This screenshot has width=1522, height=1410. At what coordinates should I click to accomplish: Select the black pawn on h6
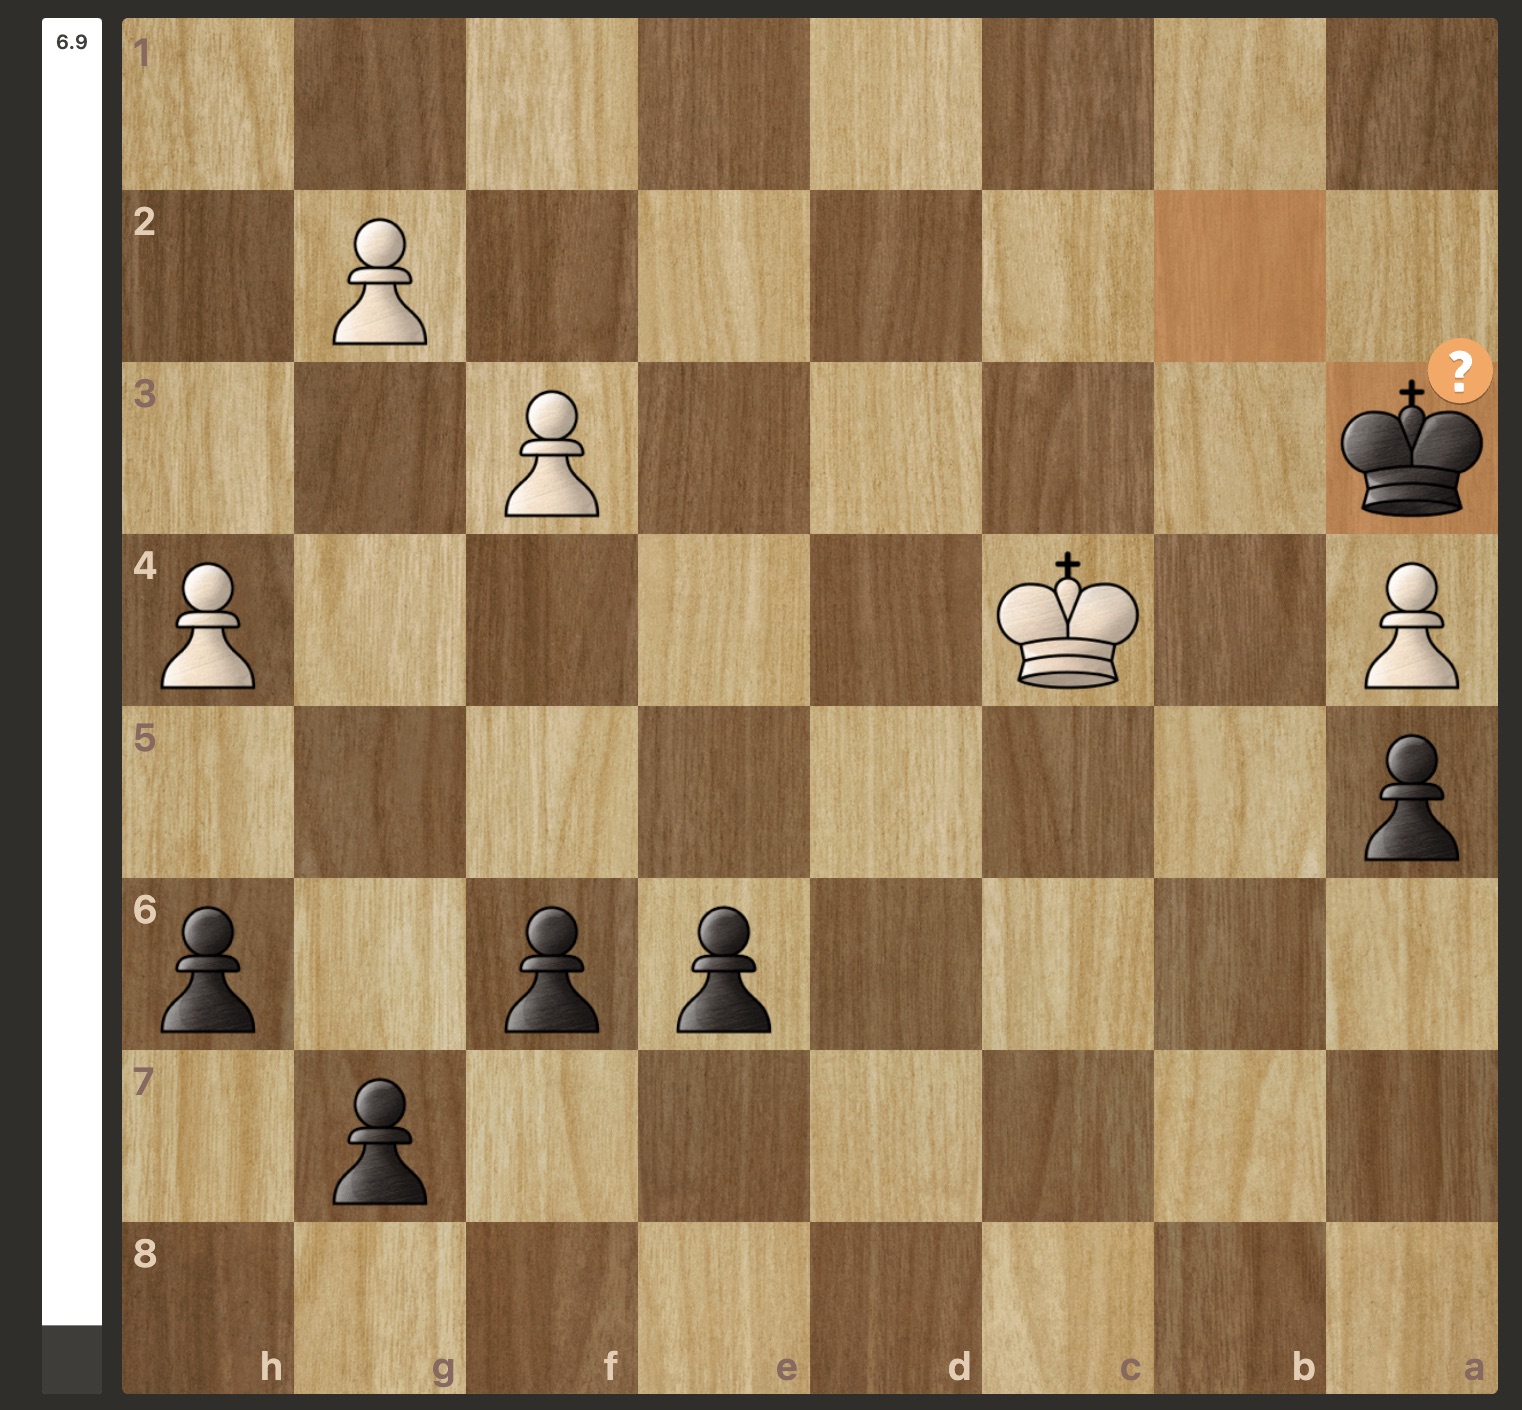208,970
